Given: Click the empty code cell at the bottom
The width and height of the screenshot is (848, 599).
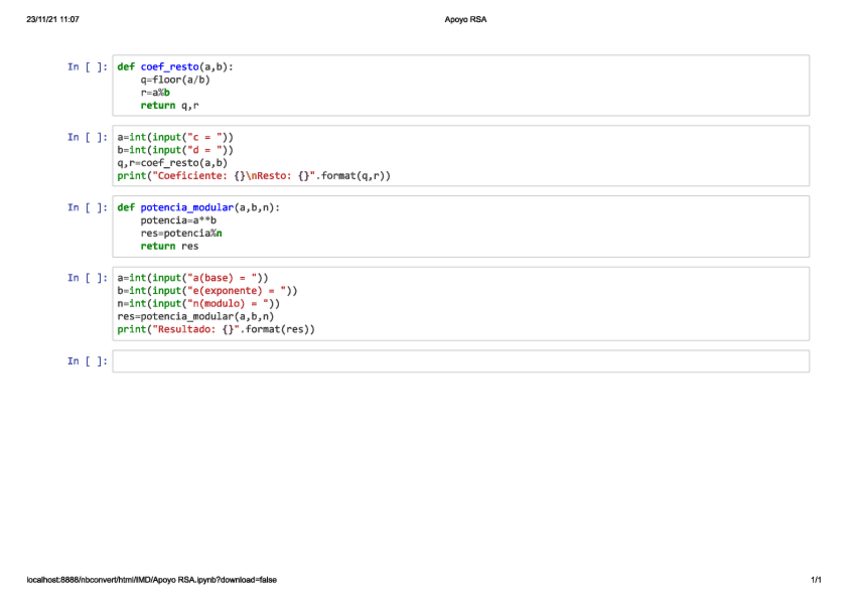Looking at the screenshot, I should [460, 361].
